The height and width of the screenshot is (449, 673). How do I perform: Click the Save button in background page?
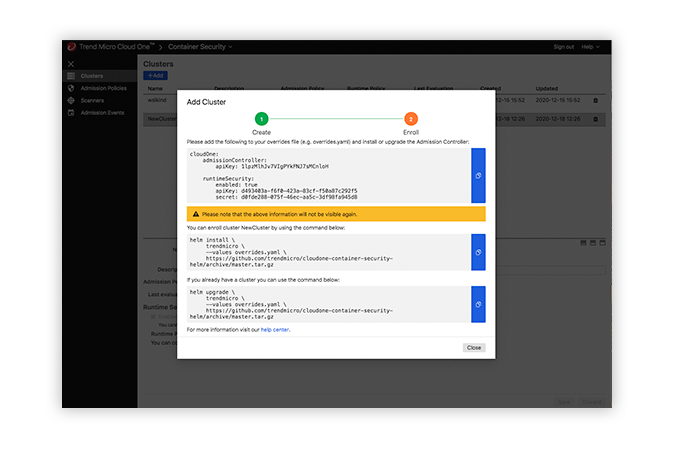click(564, 402)
